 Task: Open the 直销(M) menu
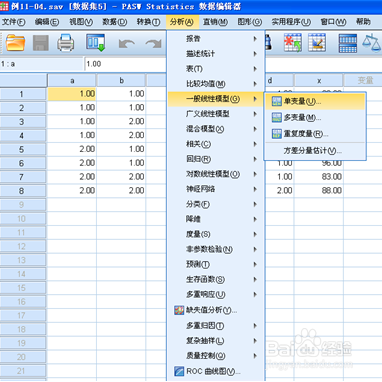215,22
